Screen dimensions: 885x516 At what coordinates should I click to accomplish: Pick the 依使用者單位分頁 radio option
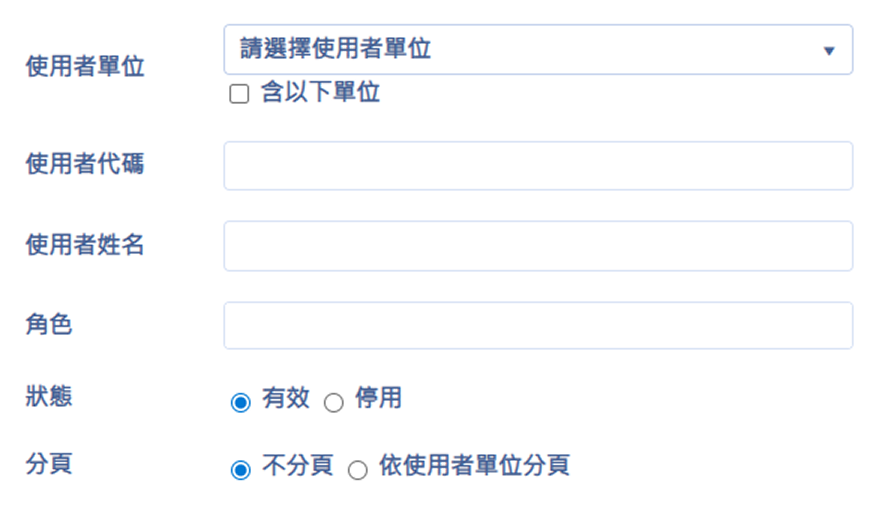click(x=358, y=470)
